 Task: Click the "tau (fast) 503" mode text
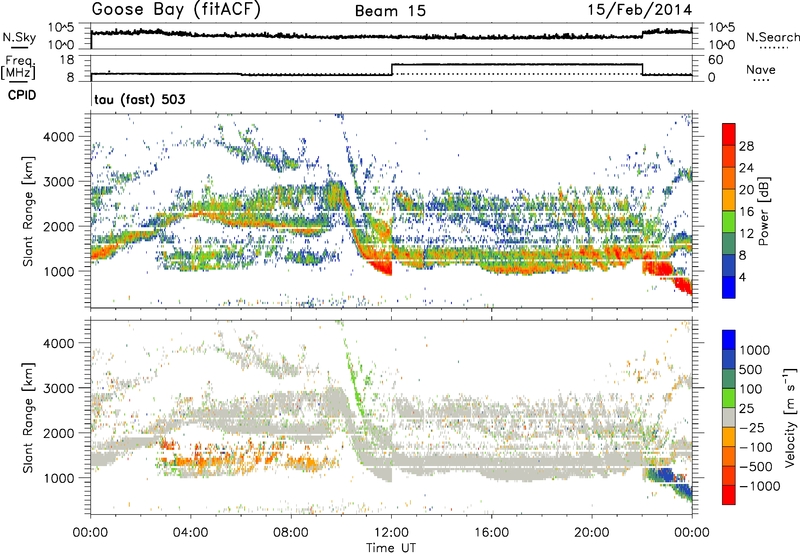[140, 99]
